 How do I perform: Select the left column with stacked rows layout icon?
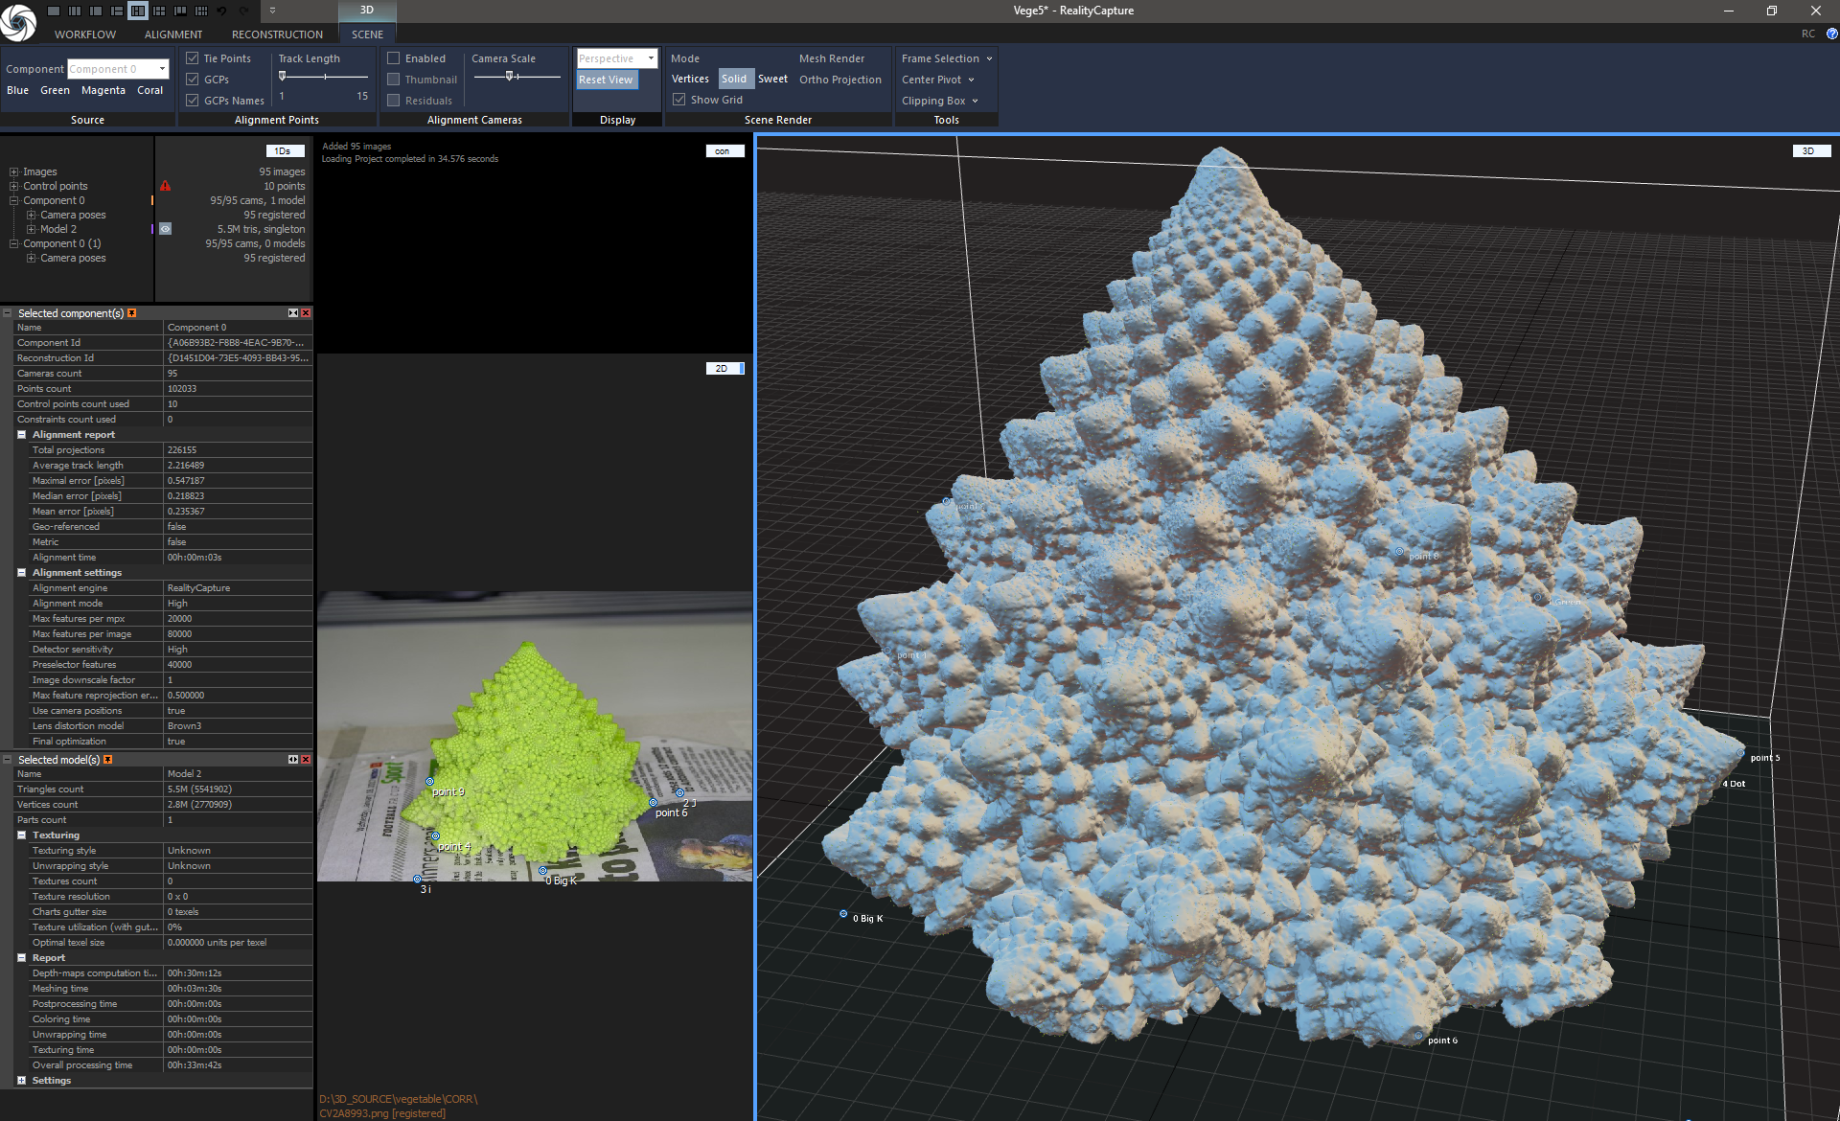point(116,11)
